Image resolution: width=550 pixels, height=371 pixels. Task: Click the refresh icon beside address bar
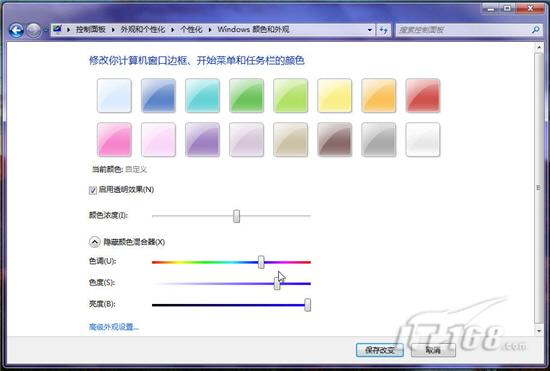[x=383, y=30]
